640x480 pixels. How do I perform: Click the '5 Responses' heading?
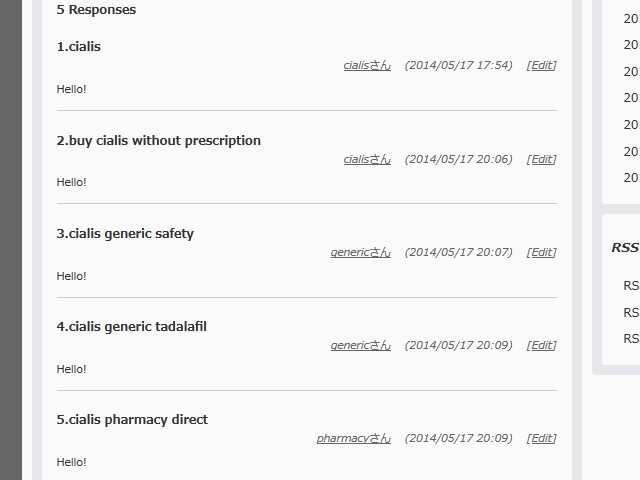click(x=96, y=10)
